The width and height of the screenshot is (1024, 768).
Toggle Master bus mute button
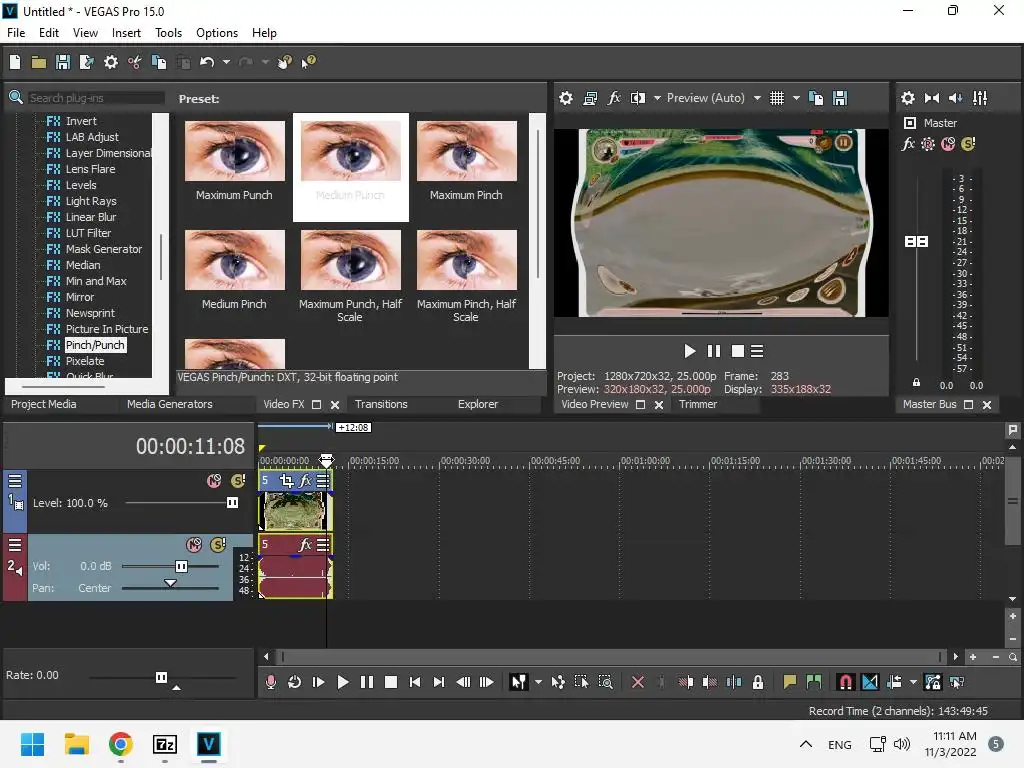coord(948,144)
